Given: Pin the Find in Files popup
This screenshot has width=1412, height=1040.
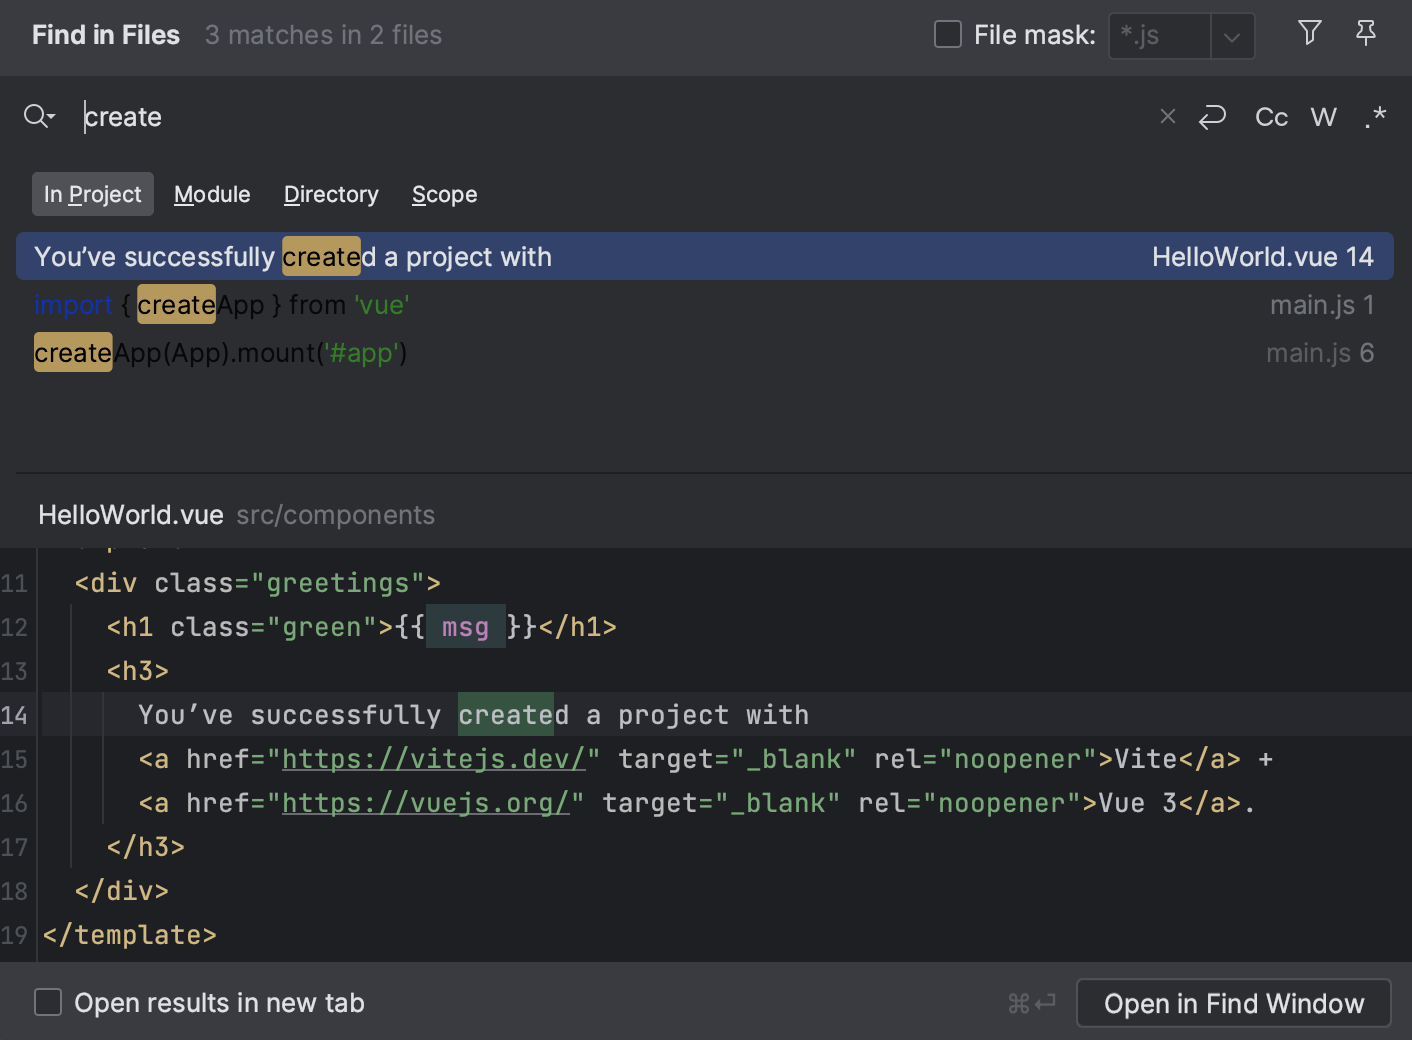Looking at the screenshot, I should [1365, 33].
